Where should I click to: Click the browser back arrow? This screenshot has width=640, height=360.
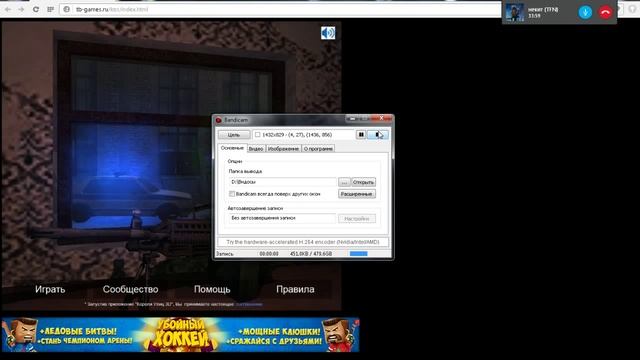8,9
